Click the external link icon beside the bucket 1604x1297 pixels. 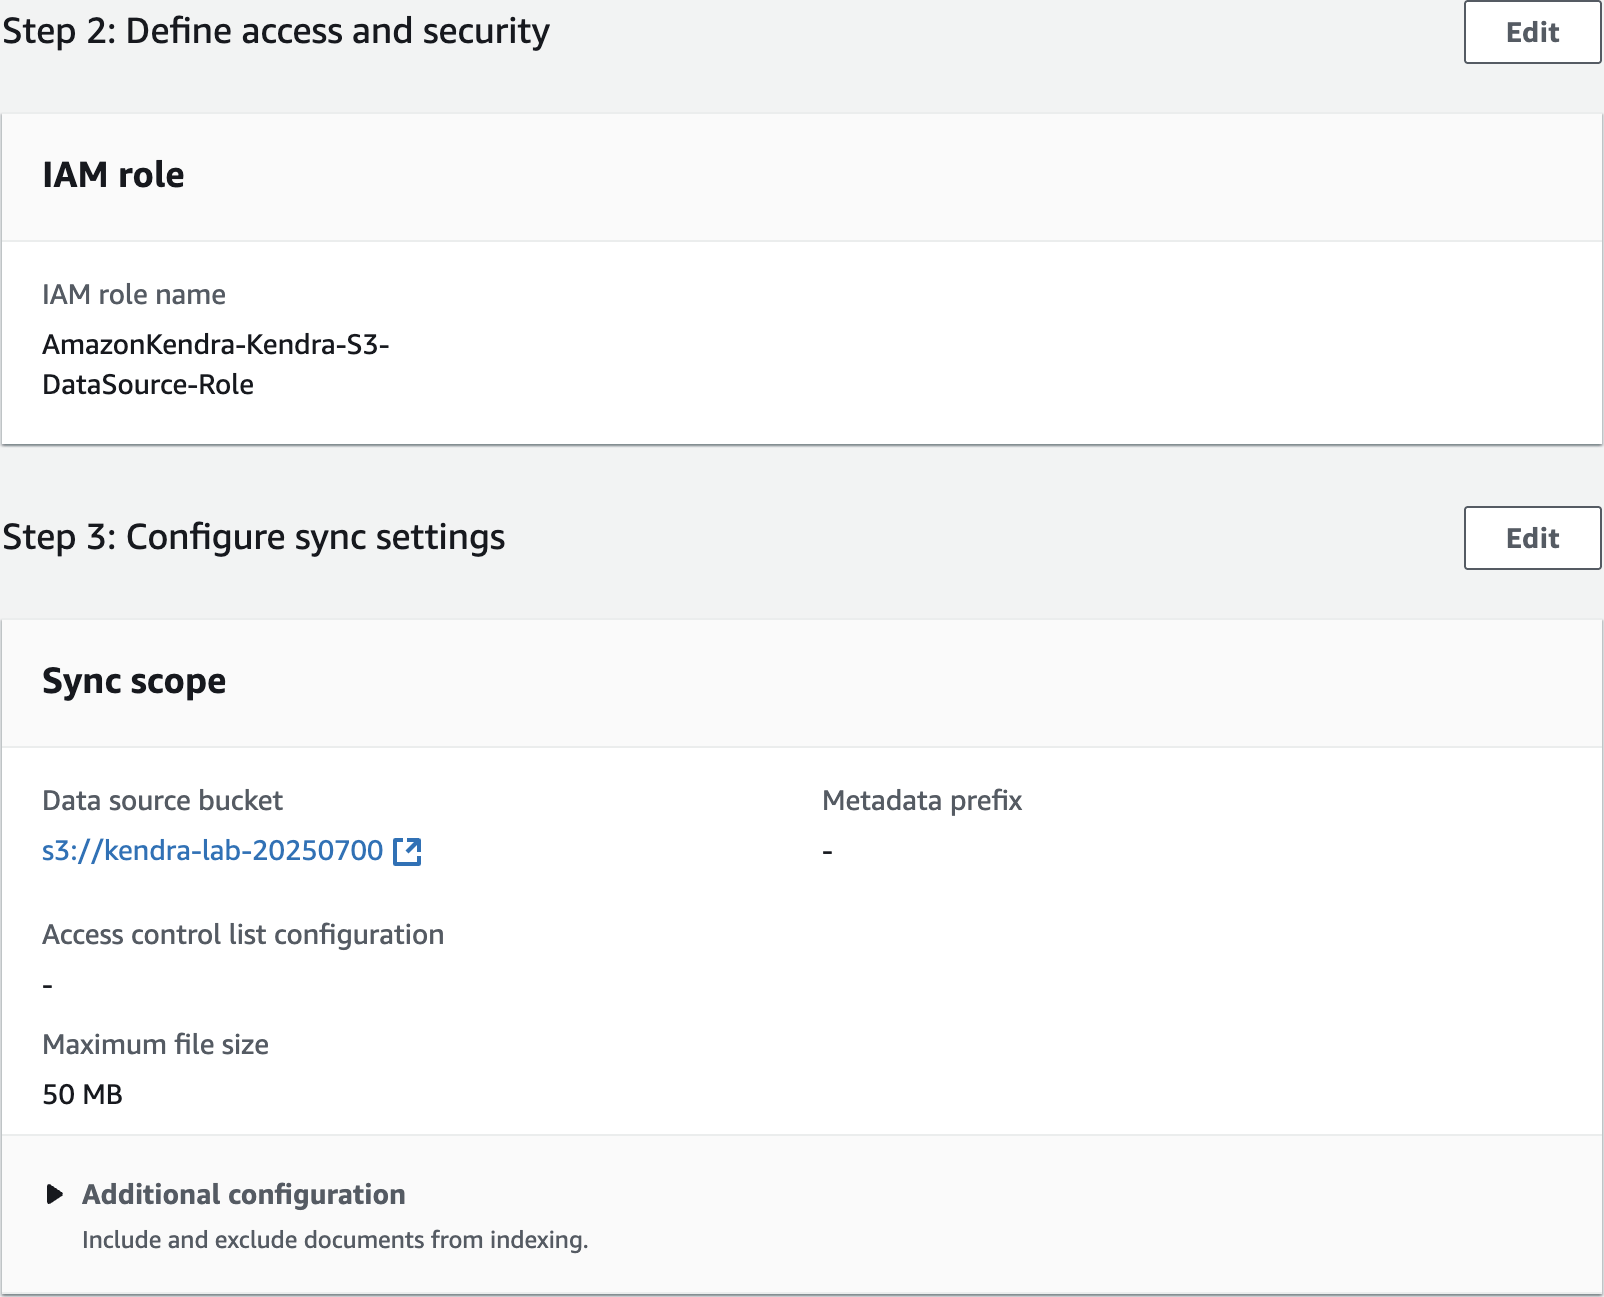click(407, 852)
